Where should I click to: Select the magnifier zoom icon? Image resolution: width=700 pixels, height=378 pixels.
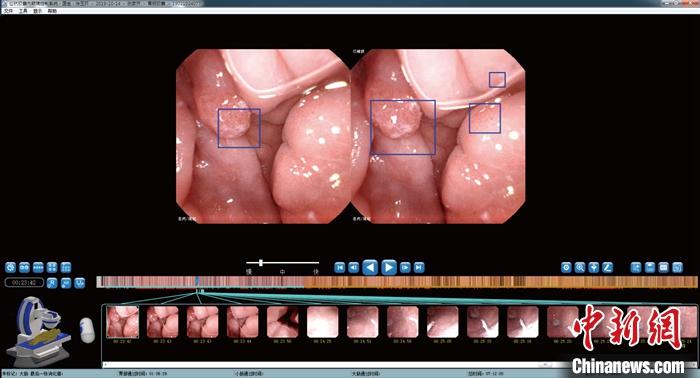580,267
